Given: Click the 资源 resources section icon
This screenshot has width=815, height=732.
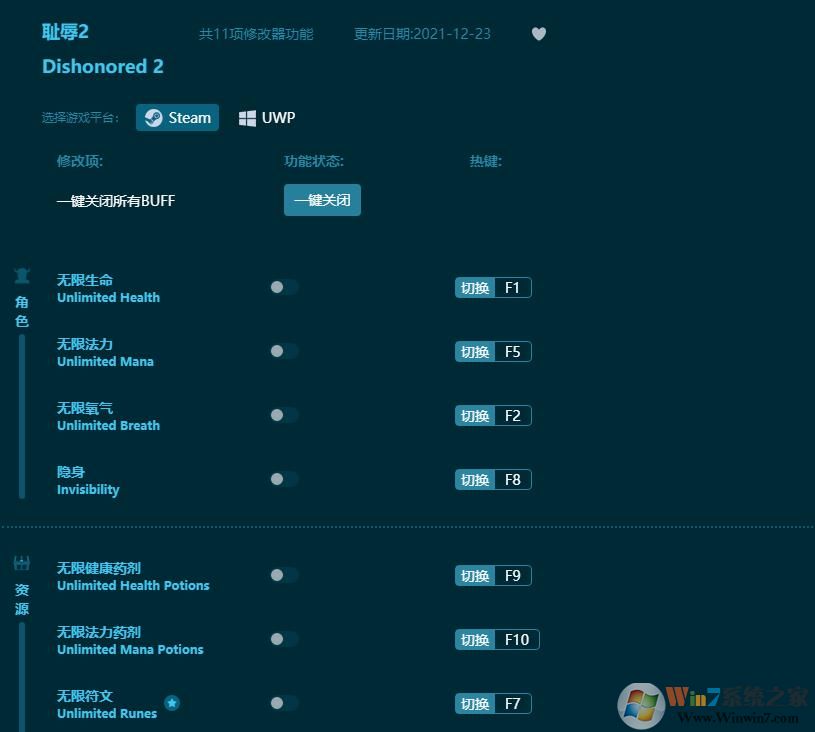Looking at the screenshot, I should pyautogui.click(x=21, y=561).
